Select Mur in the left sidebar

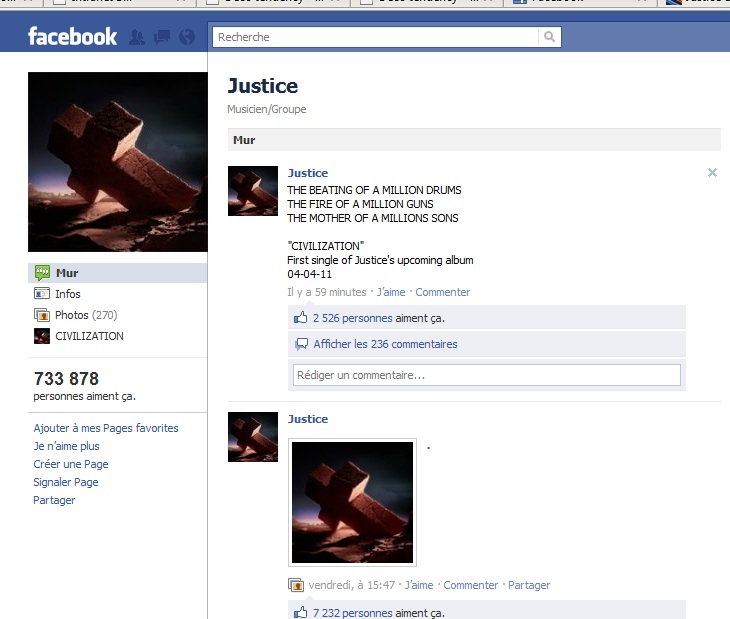[x=117, y=273]
